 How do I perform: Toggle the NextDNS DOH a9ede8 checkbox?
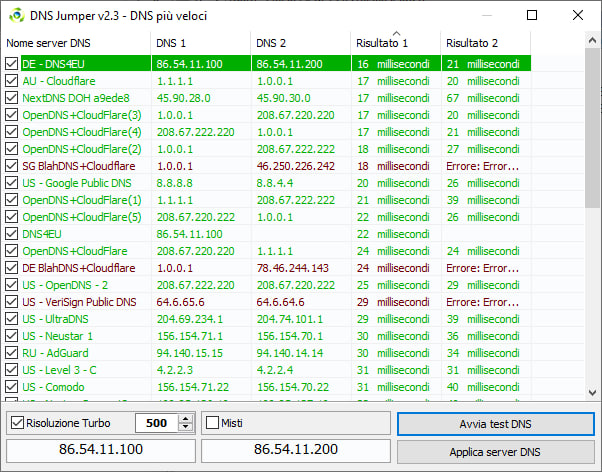12,98
